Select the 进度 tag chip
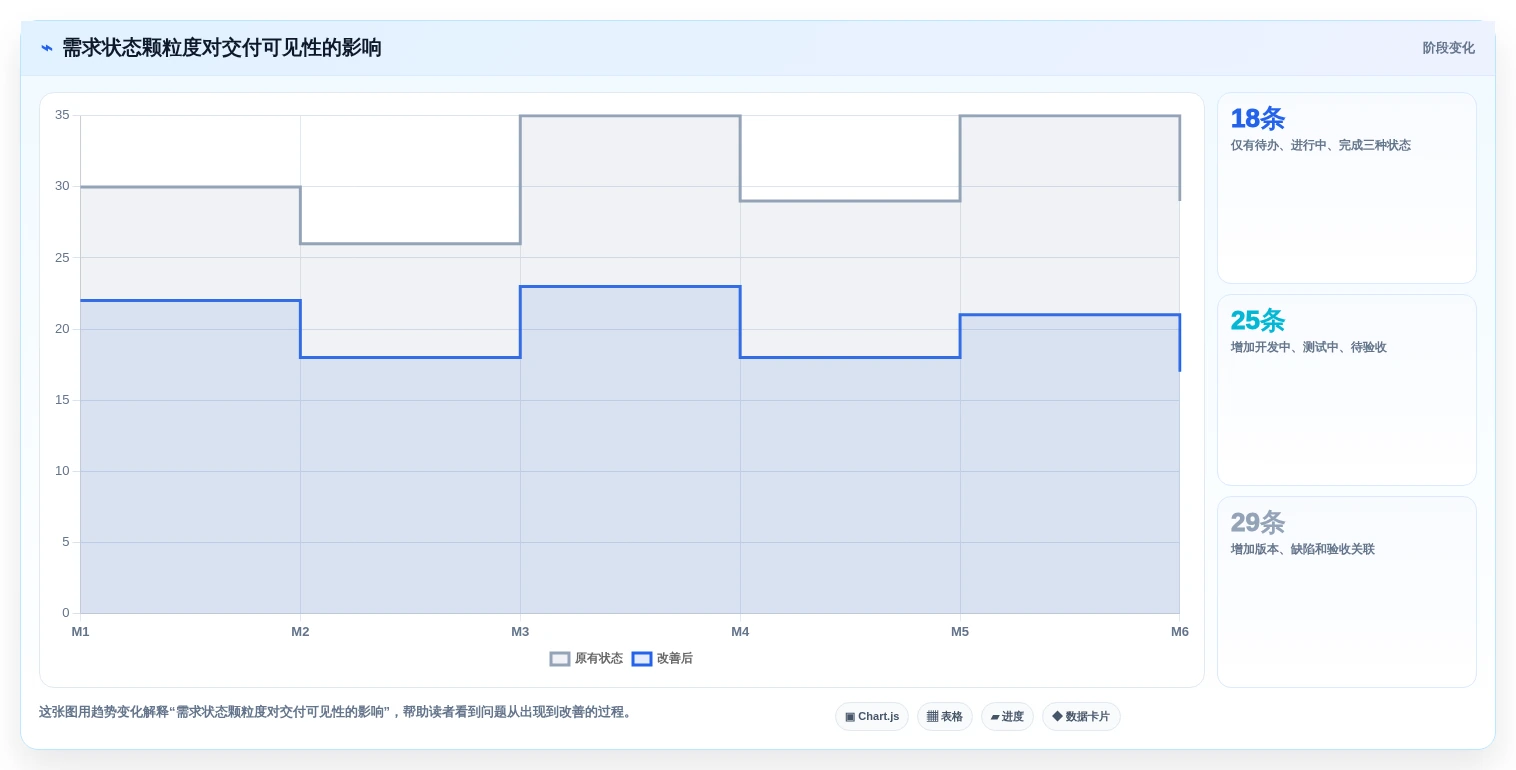This screenshot has height=770, width=1516. [x=1007, y=716]
